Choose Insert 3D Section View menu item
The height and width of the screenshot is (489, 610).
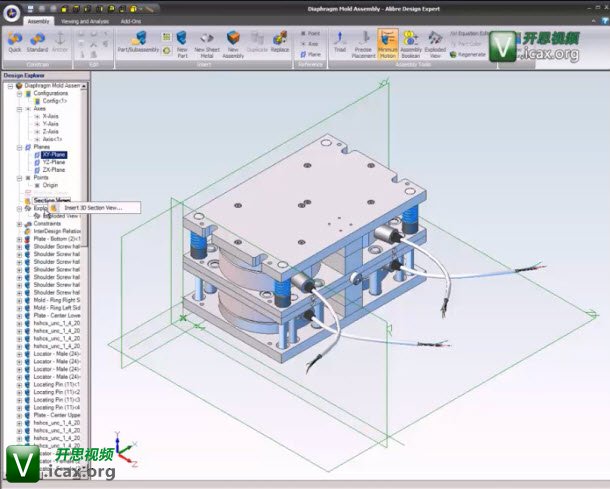pyautogui.click(x=92, y=208)
